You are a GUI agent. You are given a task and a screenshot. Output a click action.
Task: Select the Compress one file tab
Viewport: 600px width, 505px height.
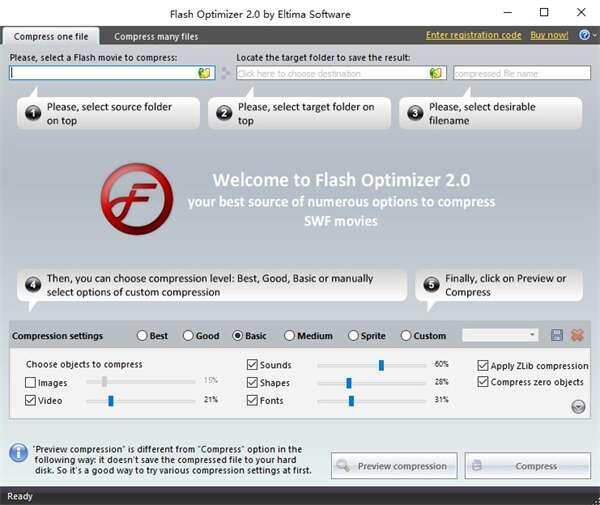pos(50,37)
